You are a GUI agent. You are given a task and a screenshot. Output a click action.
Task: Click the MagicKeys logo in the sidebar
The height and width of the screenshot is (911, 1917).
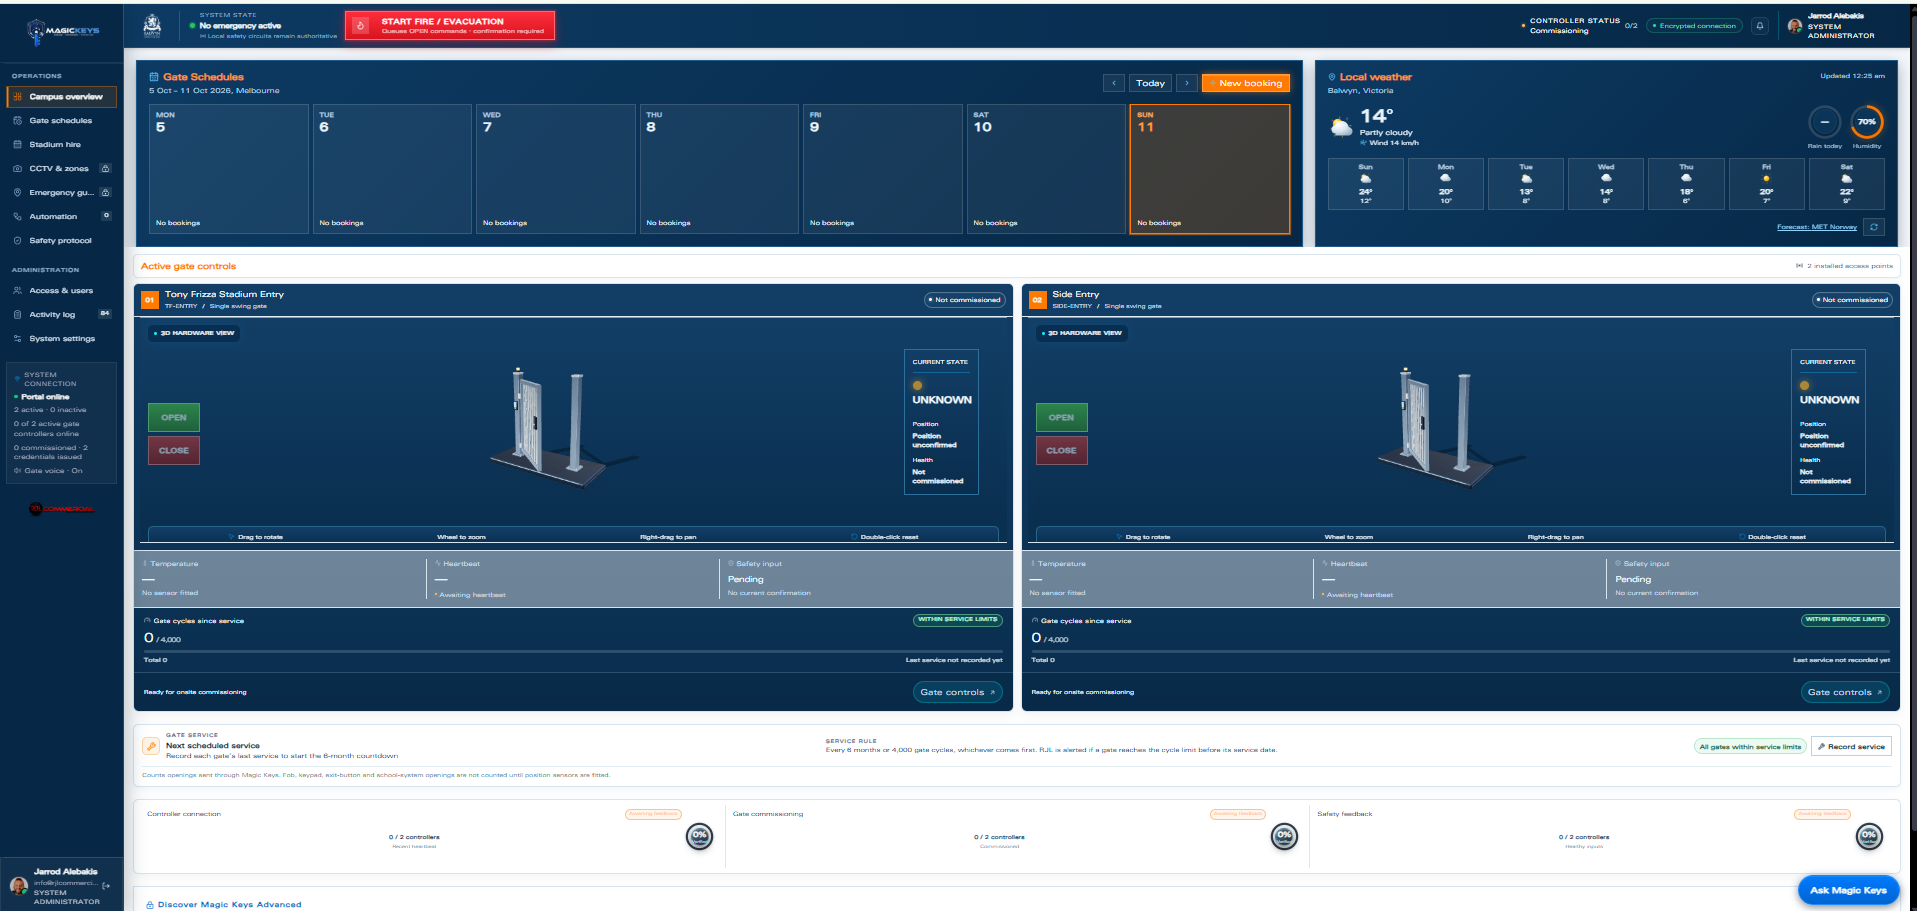(x=62, y=31)
